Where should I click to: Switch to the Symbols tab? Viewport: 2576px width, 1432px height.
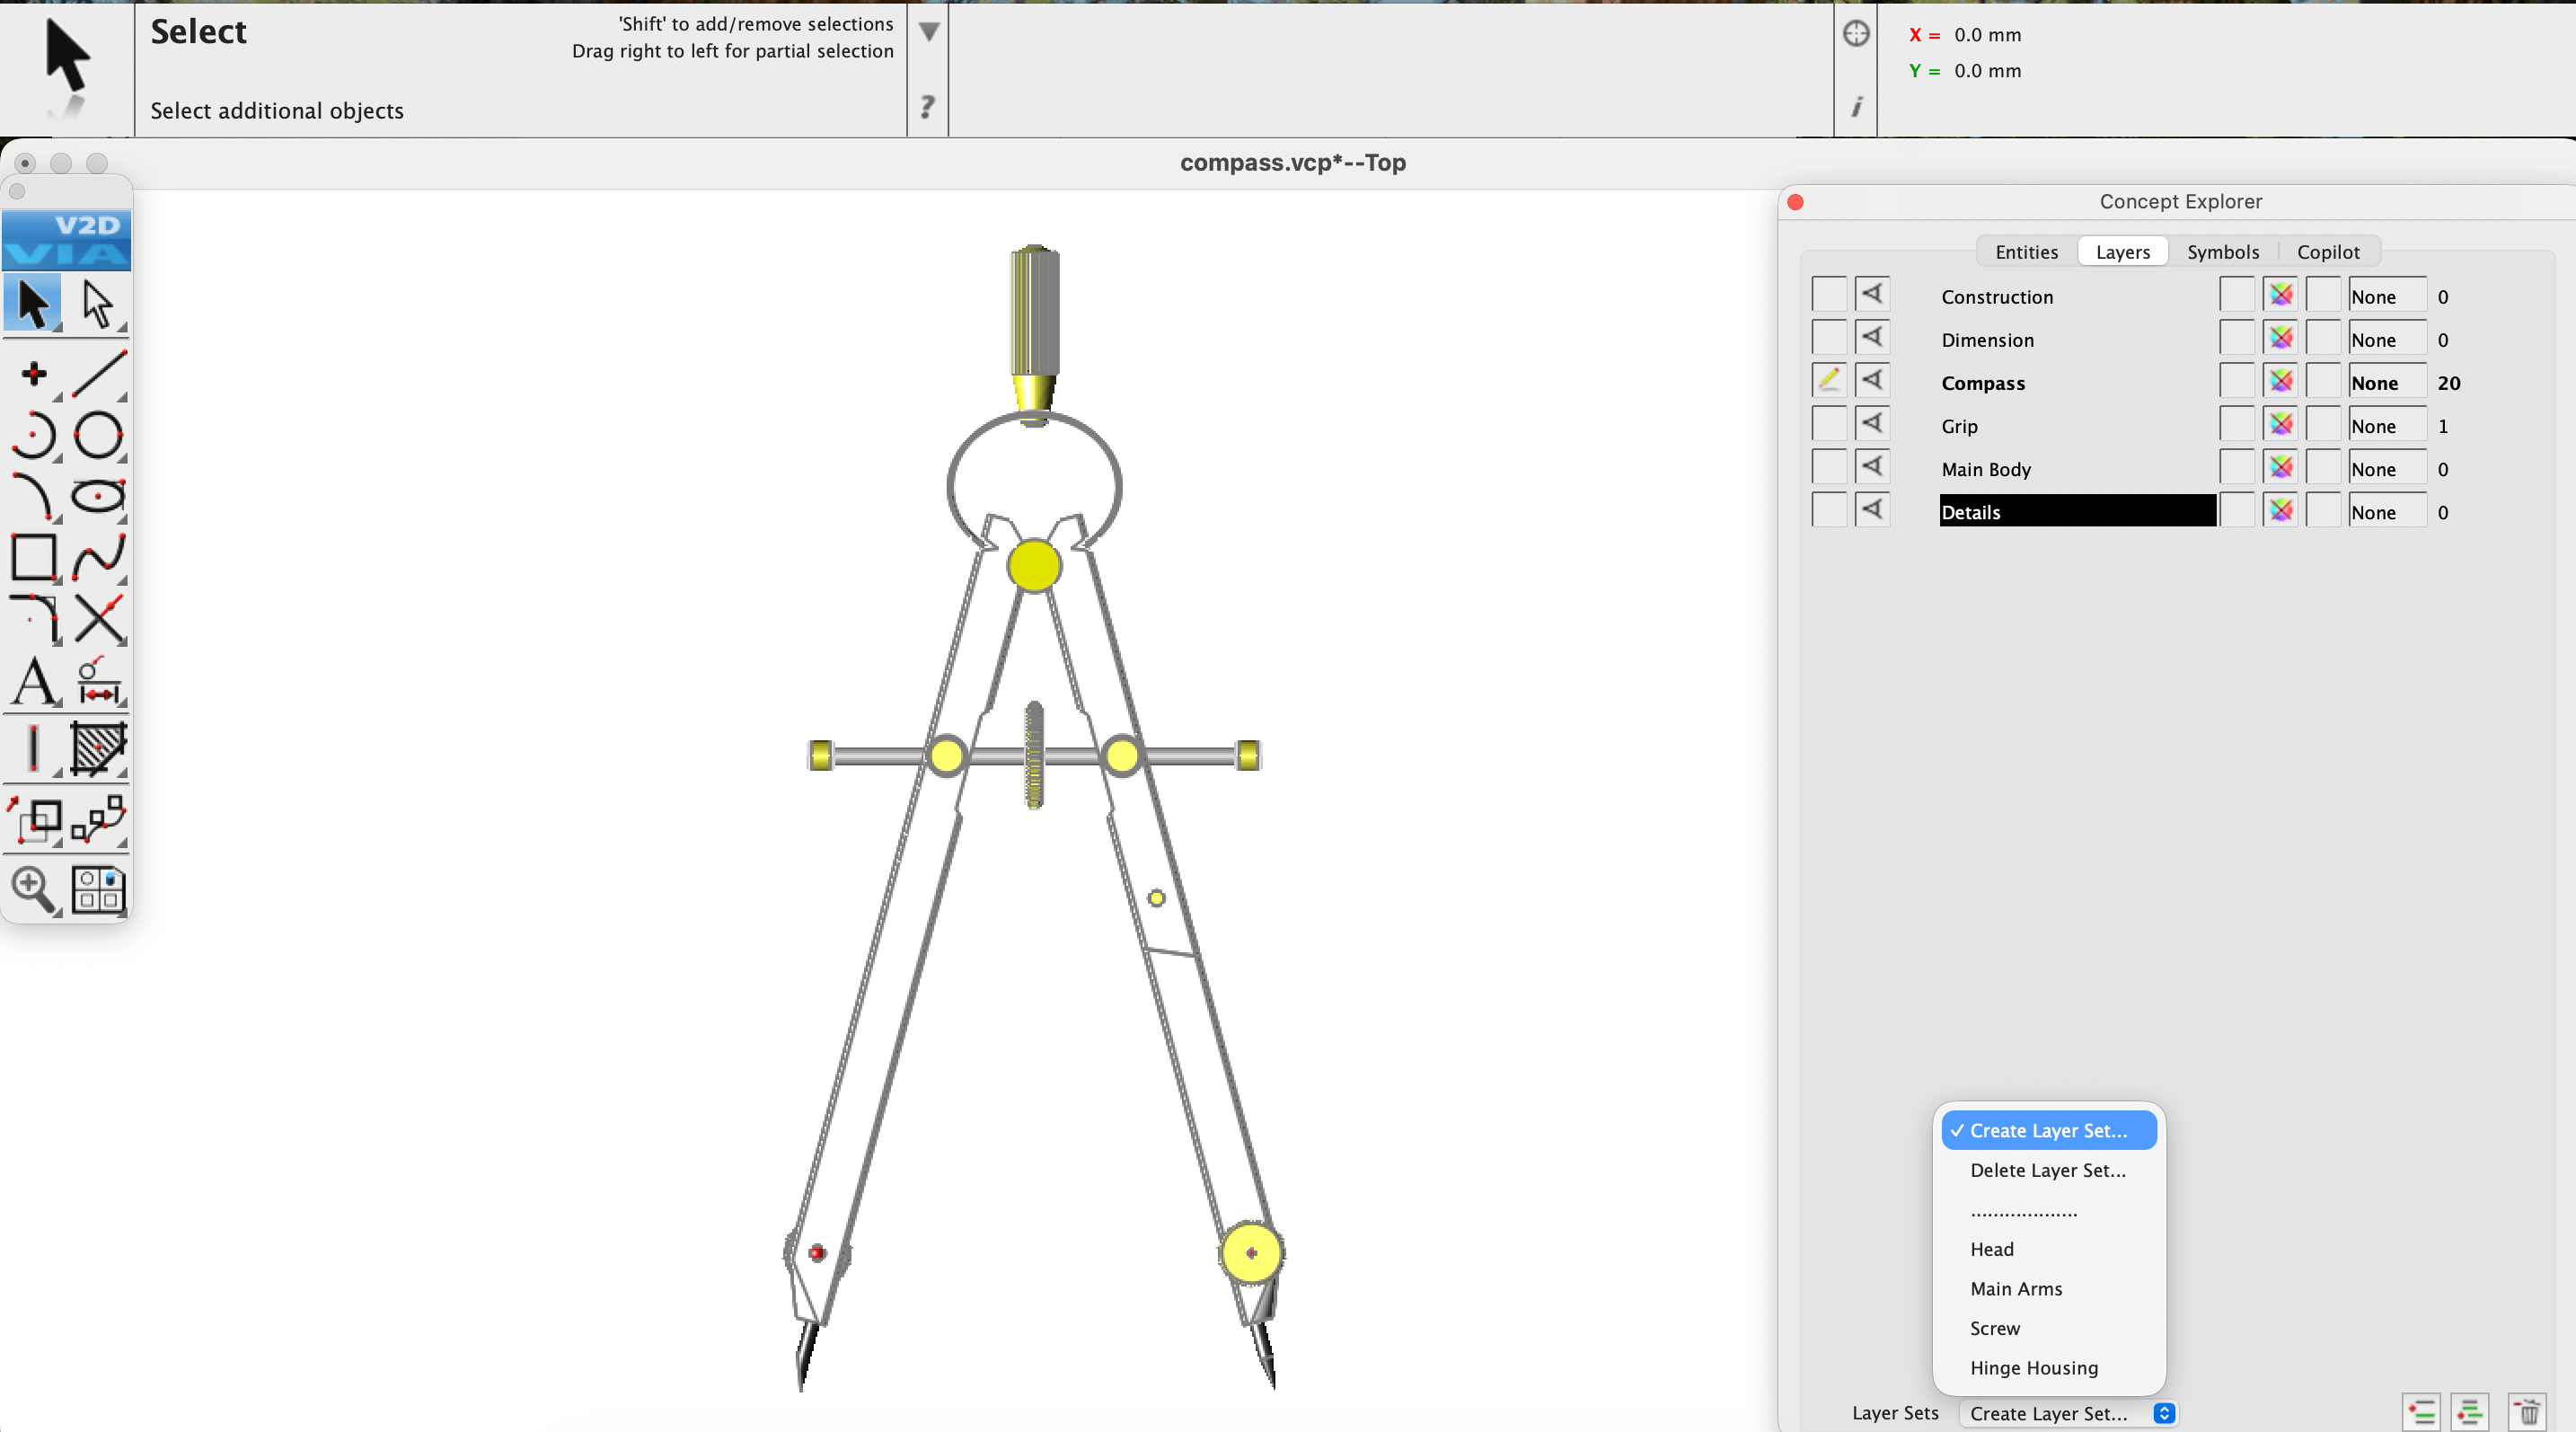2222,251
